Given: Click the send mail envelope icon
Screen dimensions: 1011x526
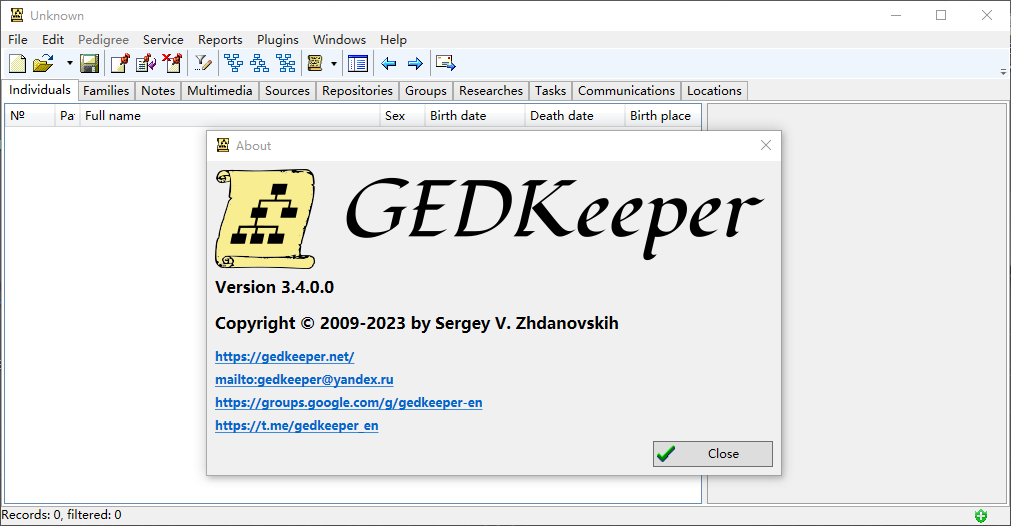Looking at the screenshot, I should [x=446, y=63].
